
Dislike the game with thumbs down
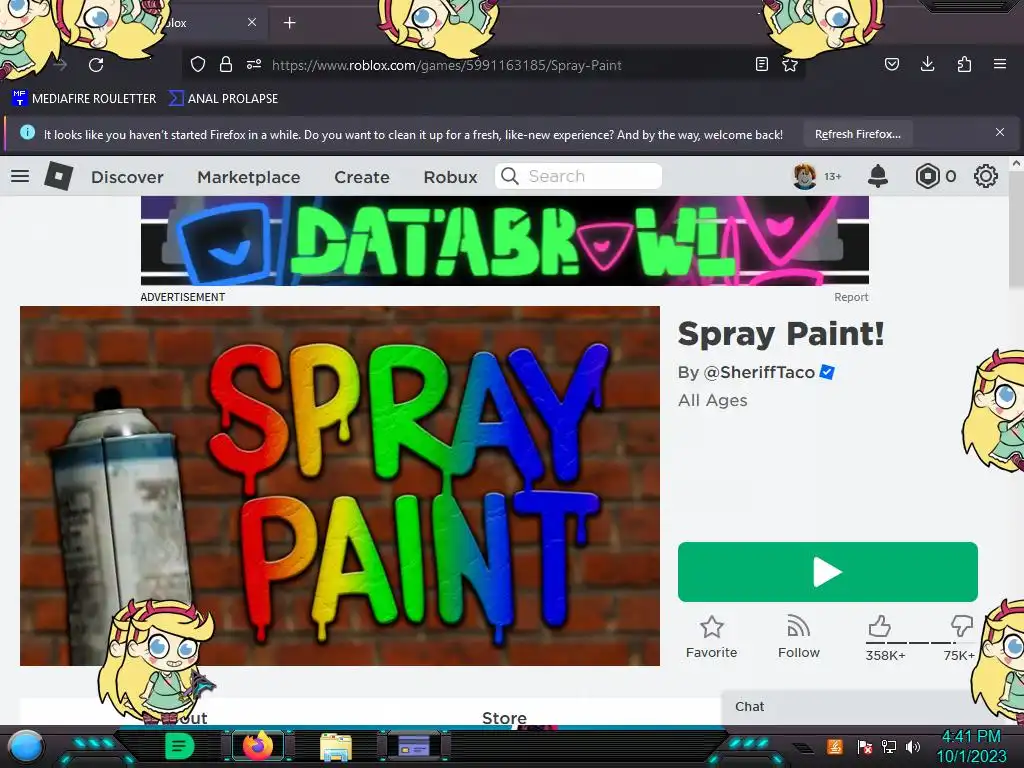961,626
